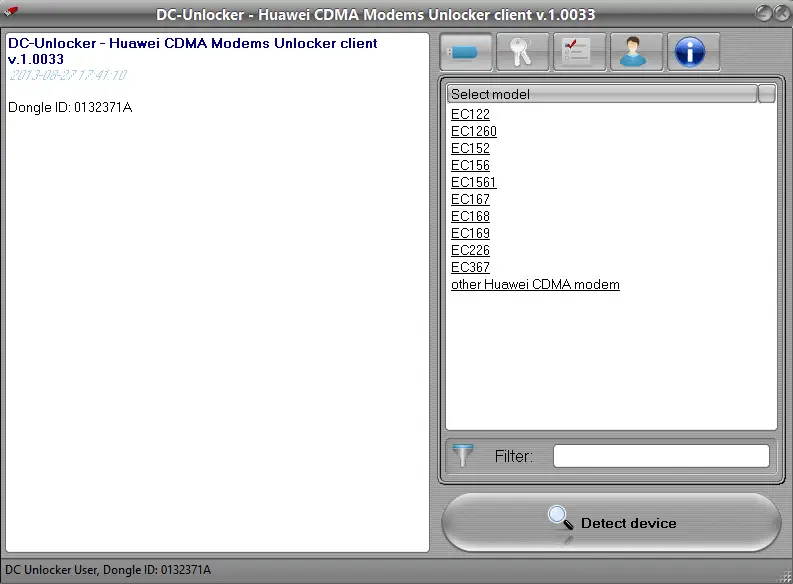This screenshot has width=793, height=584.
Task: Open the keys unlock tab
Action: pyautogui.click(x=522, y=52)
